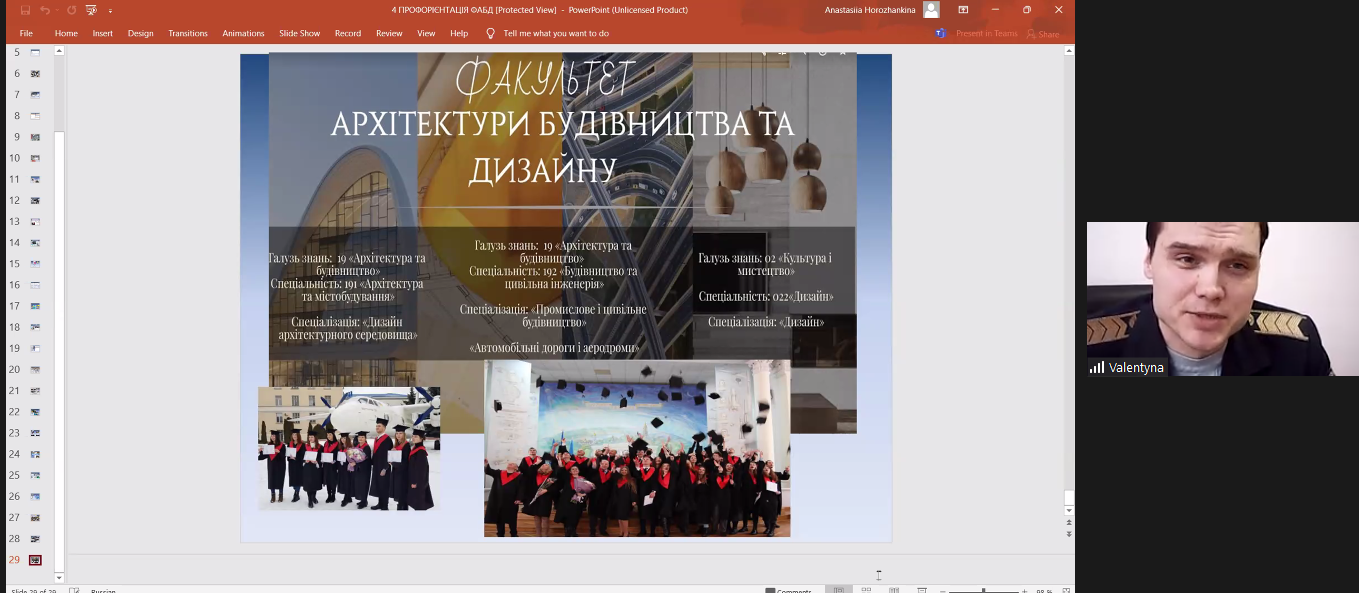Screen dimensions: 1359x593
Task: Click the zoom slider in status bar
Action: [x=984, y=590]
